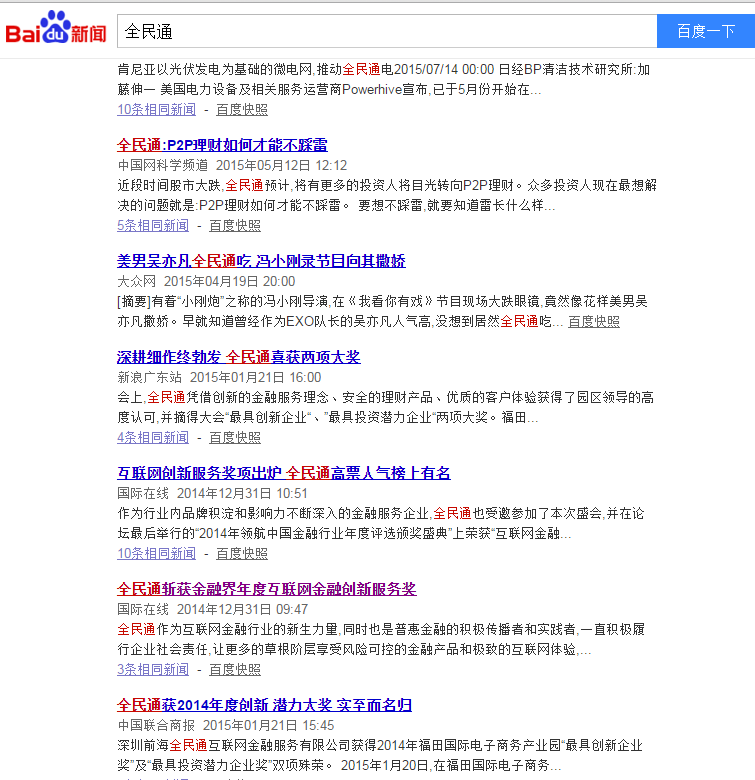View 10条相同新闻 under the 肯尼亚 result

pyautogui.click(x=157, y=109)
